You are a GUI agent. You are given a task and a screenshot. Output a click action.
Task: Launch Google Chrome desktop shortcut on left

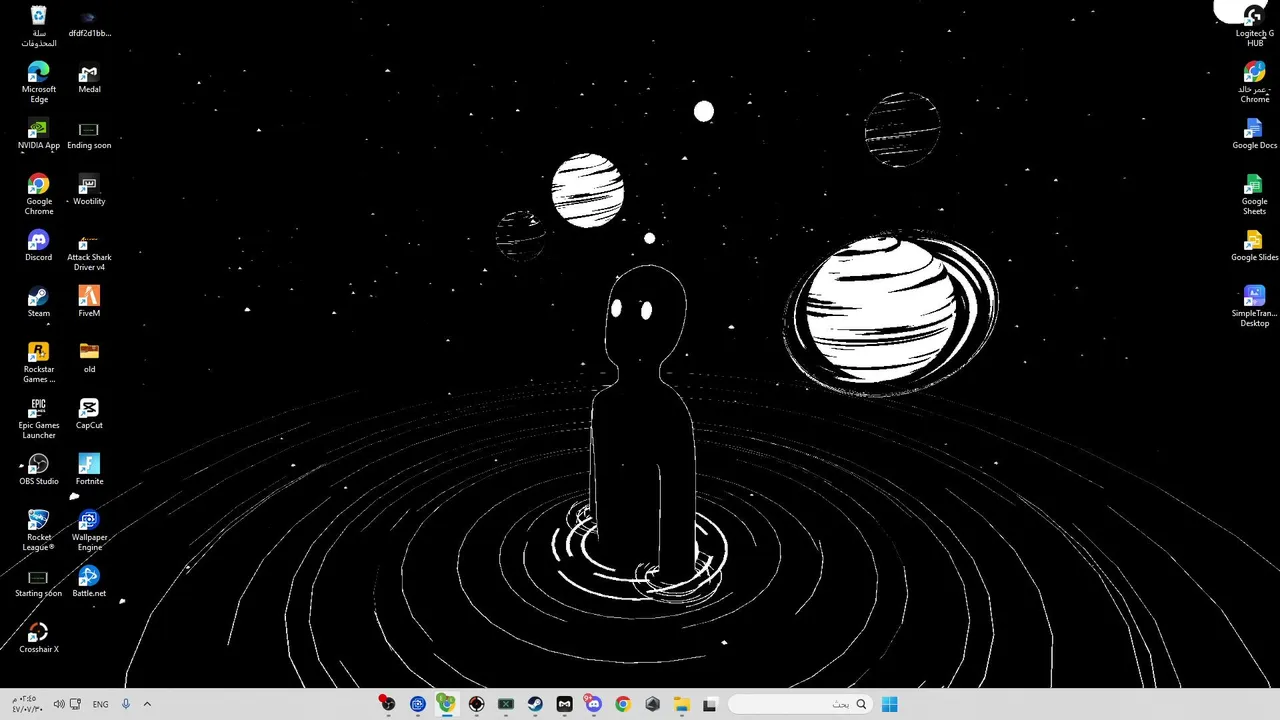(x=39, y=194)
